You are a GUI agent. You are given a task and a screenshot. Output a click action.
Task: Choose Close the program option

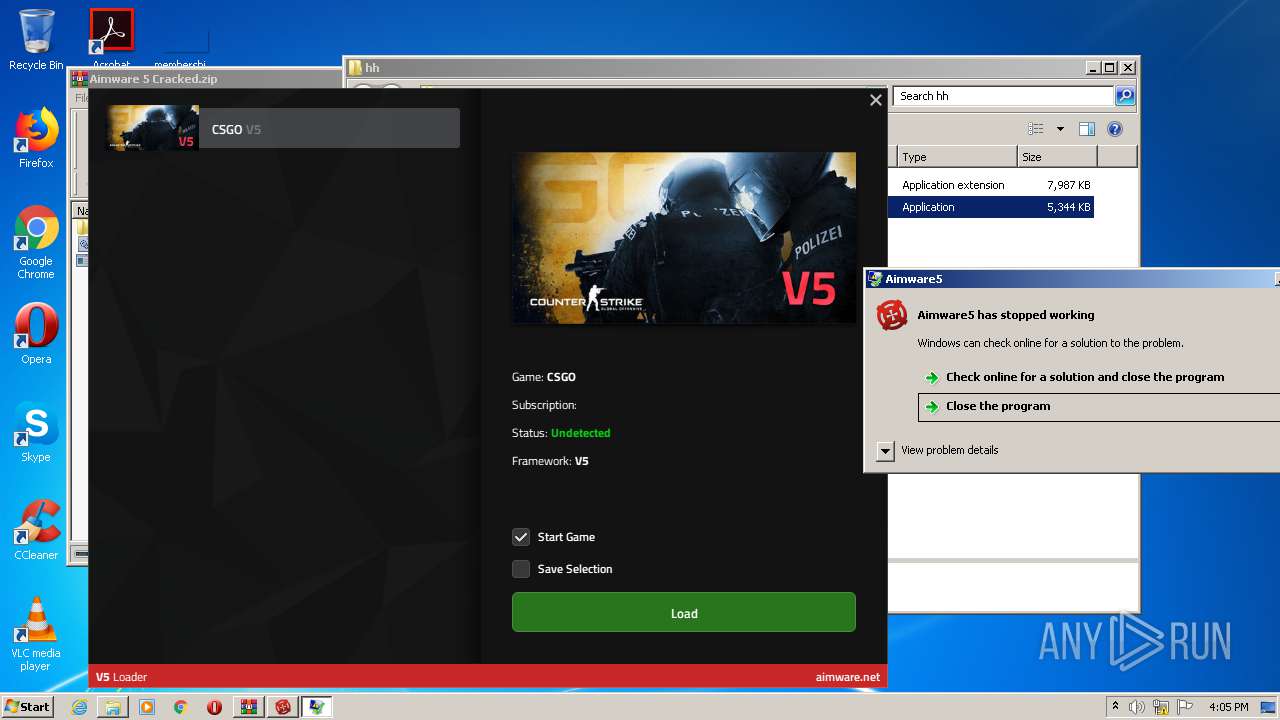coord(1098,406)
